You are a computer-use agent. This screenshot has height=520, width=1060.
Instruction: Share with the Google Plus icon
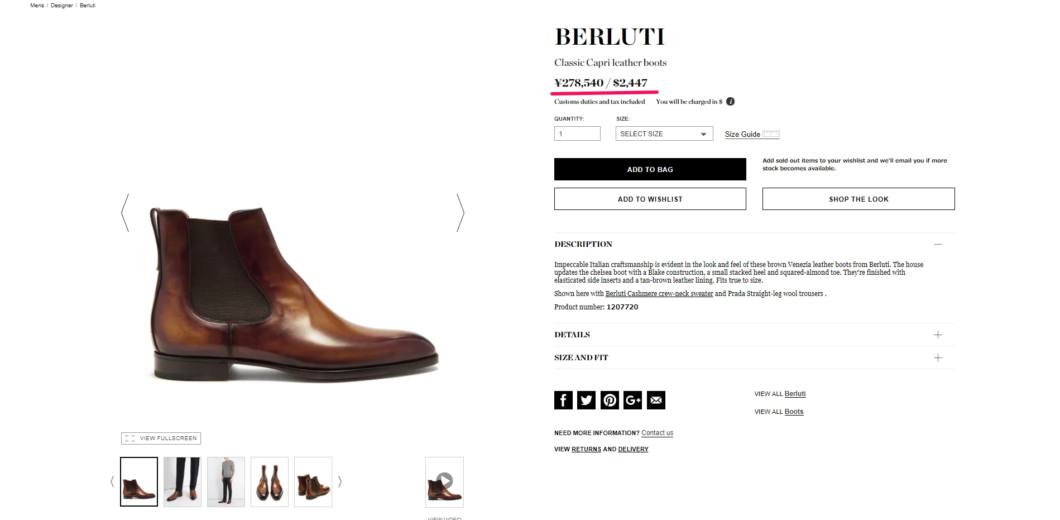(633, 400)
